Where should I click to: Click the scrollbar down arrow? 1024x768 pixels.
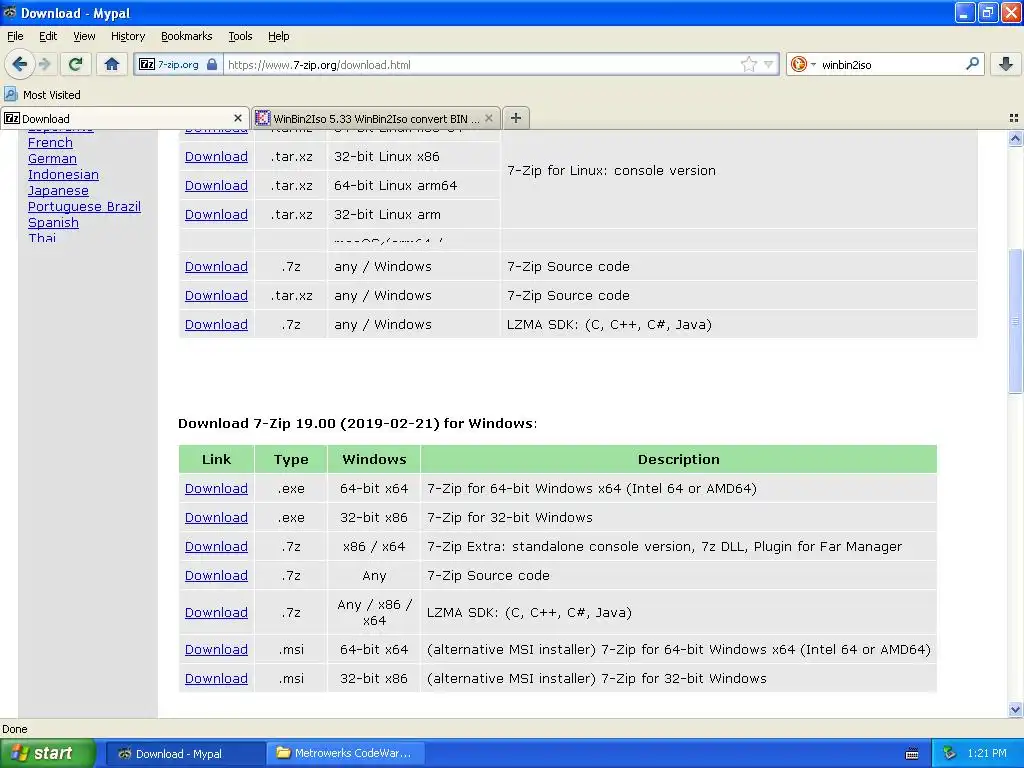(x=1015, y=709)
